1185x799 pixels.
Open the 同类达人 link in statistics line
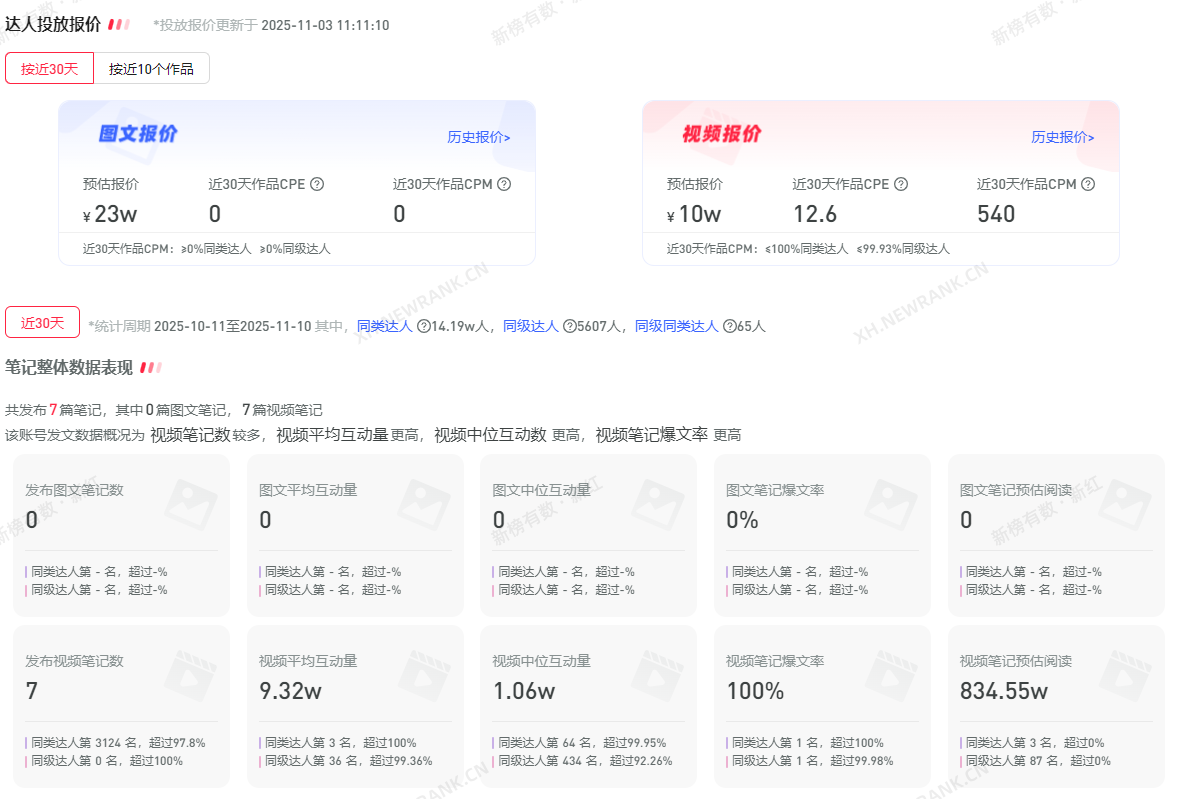tap(384, 326)
